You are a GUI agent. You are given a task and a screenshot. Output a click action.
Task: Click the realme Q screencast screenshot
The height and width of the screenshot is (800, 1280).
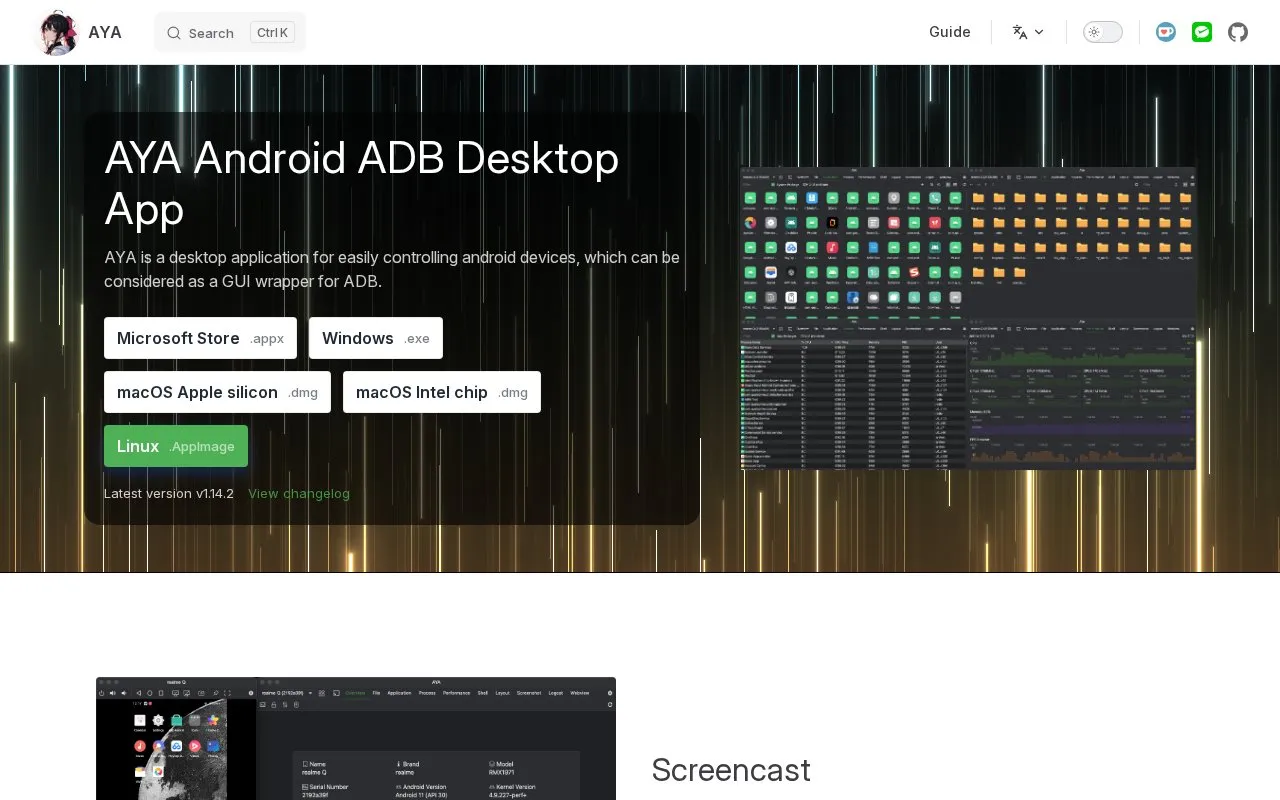(x=356, y=739)
